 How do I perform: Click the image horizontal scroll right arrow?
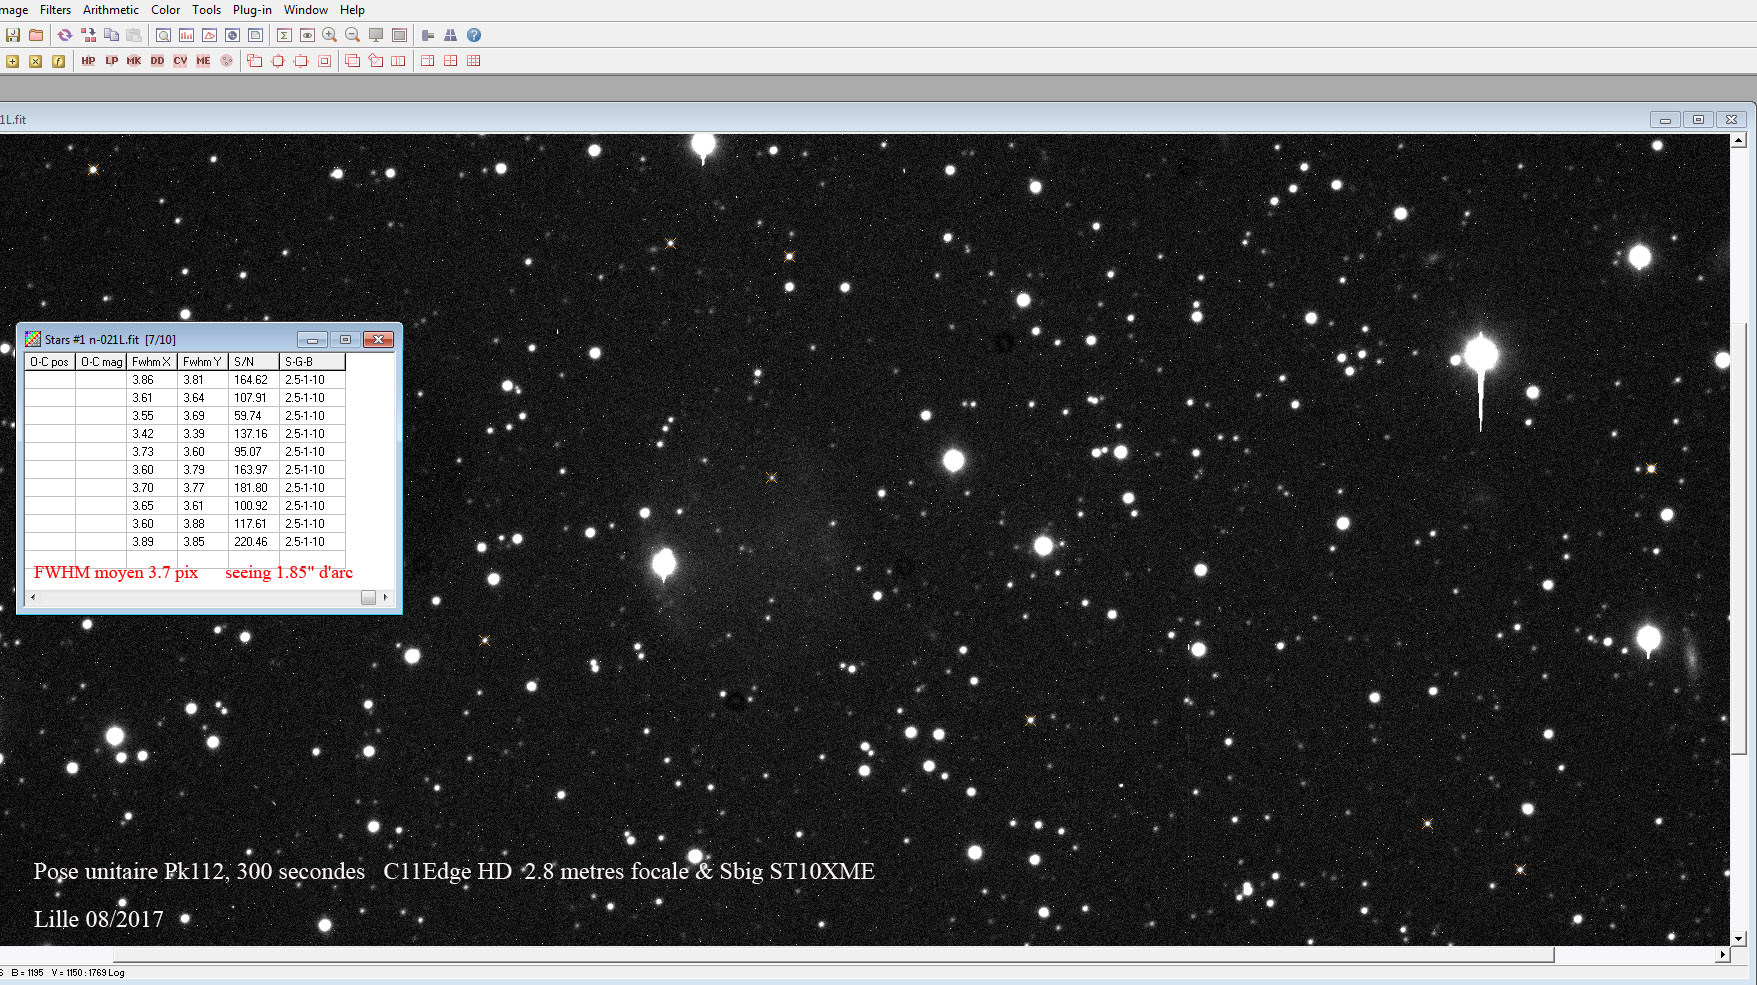point(1723,955)
